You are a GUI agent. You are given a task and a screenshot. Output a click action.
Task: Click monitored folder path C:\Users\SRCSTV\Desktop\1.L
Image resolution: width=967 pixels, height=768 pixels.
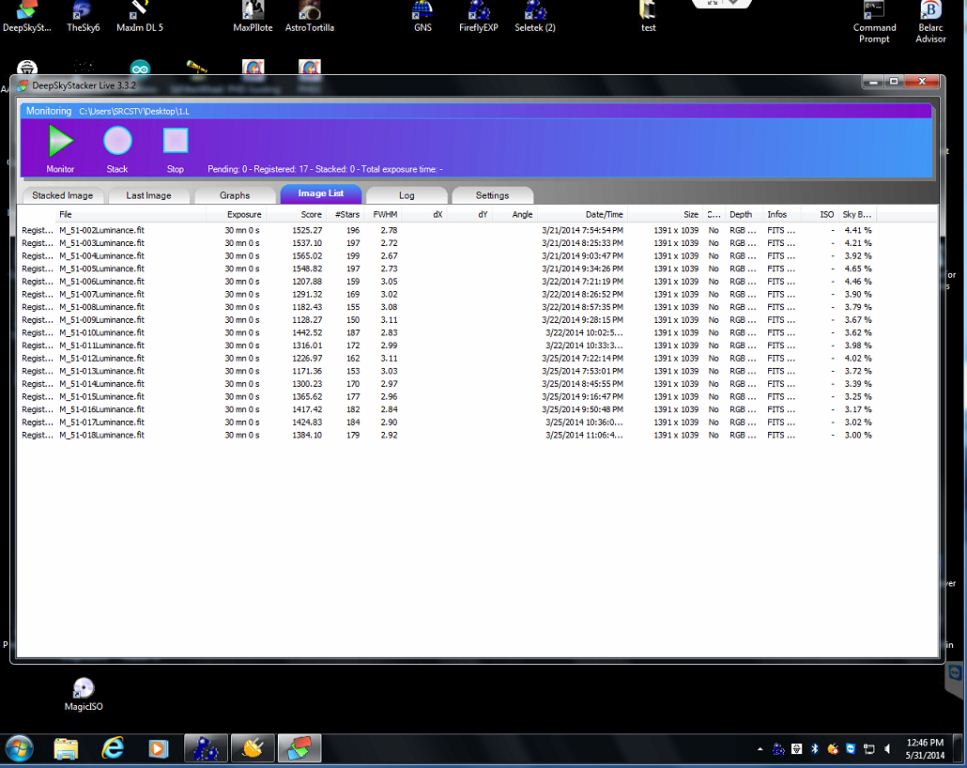[134, 112]
